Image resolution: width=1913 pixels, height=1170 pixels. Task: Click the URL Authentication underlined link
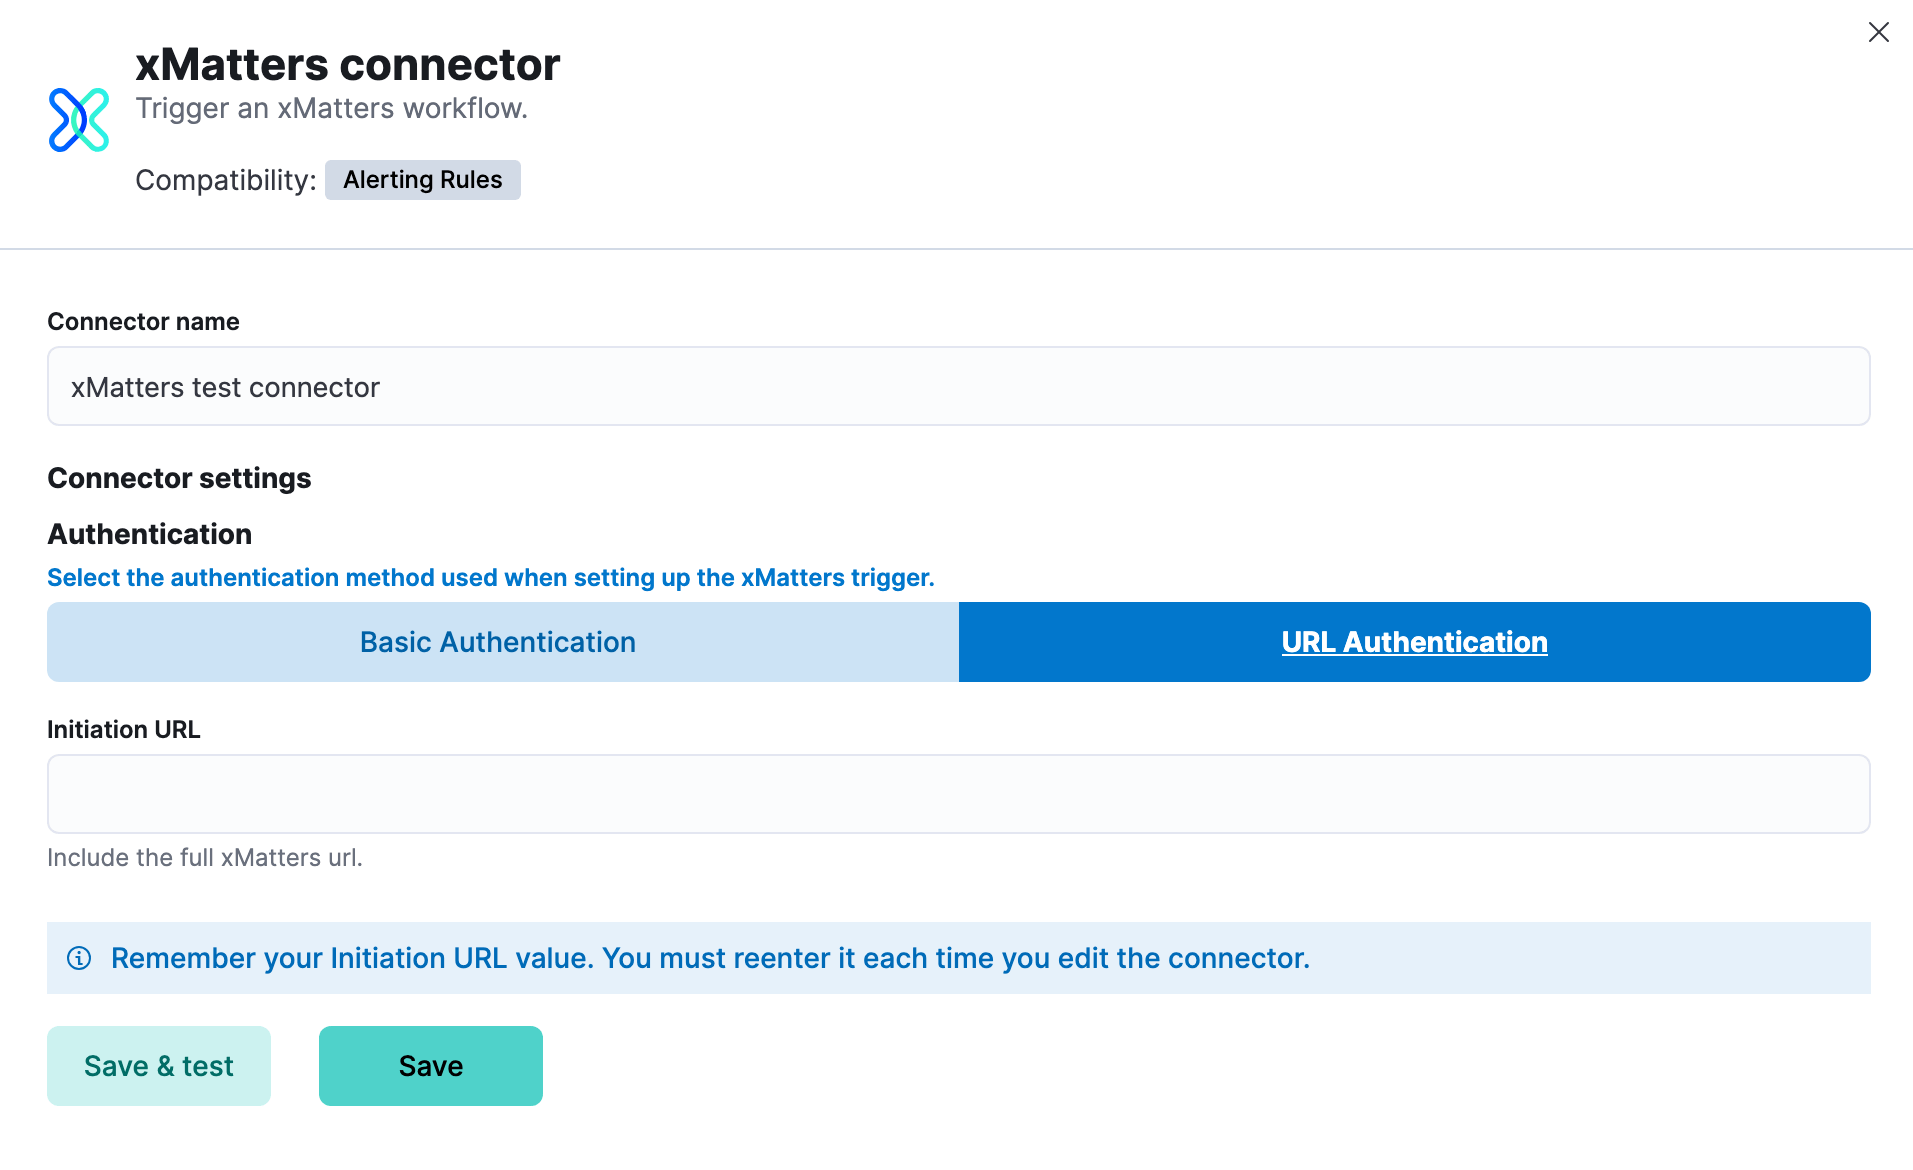pos(1413,641)
